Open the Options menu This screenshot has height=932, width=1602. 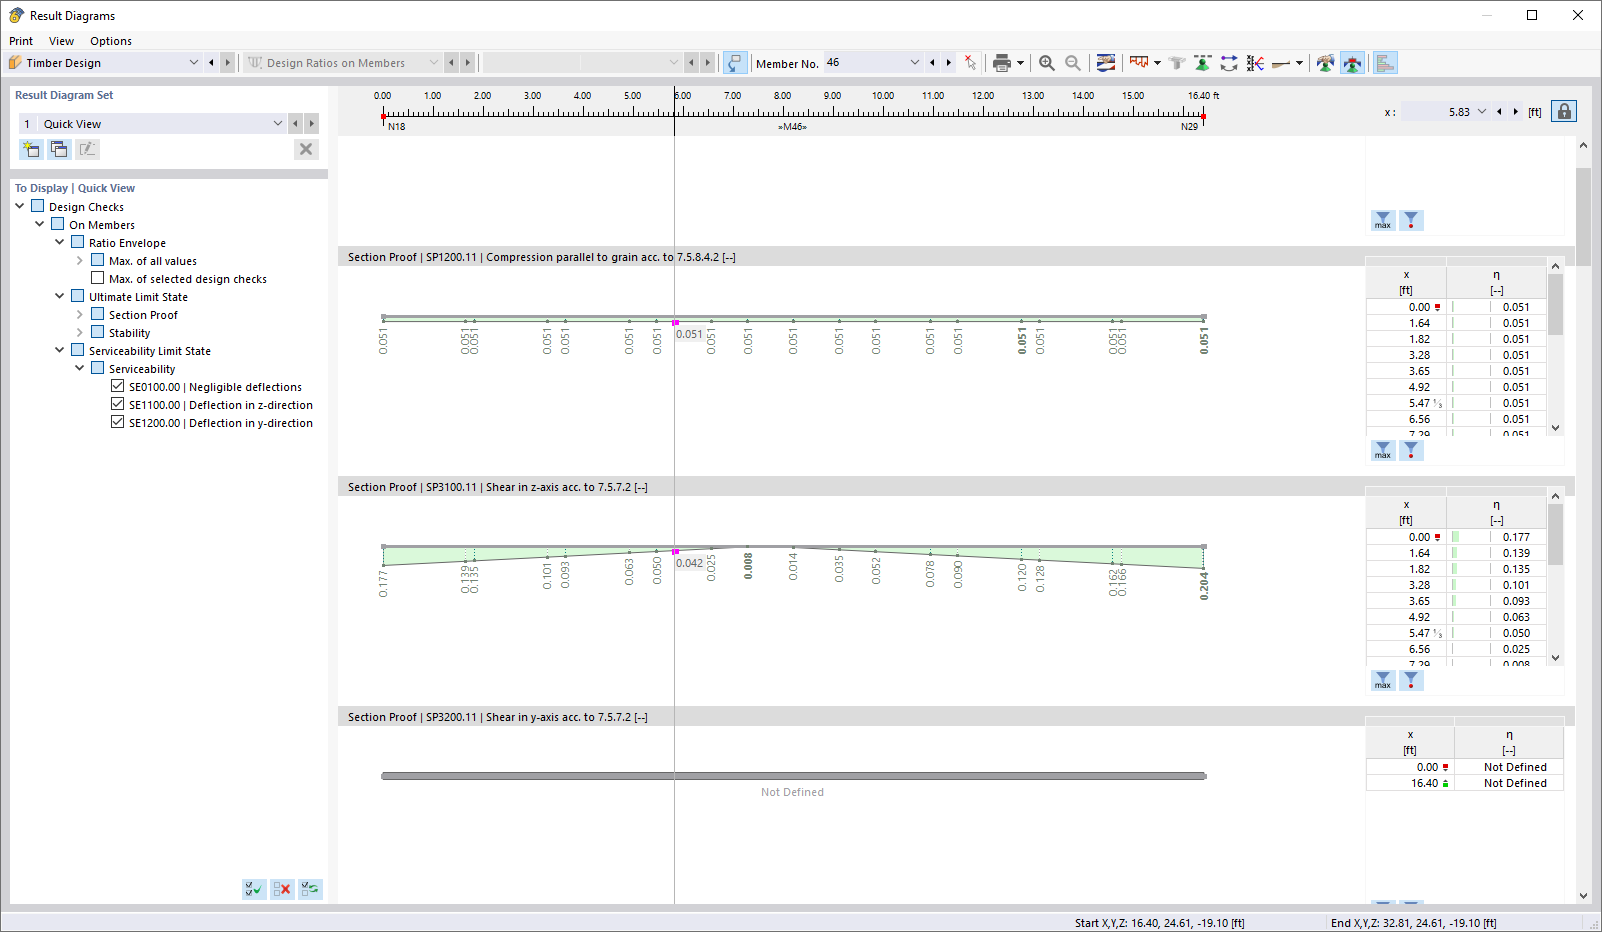tap(110, 41)
